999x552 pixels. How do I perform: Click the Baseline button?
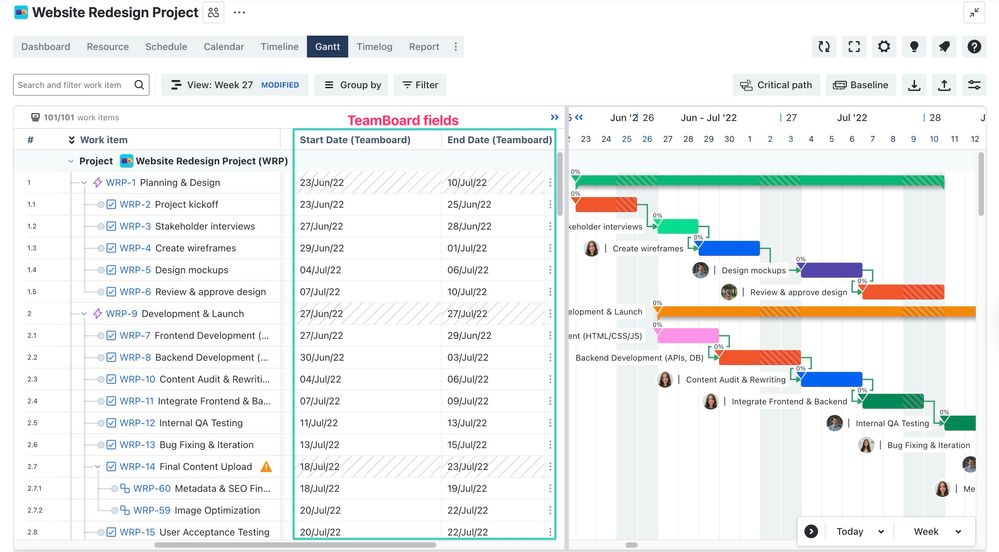(x=861, y=85)
